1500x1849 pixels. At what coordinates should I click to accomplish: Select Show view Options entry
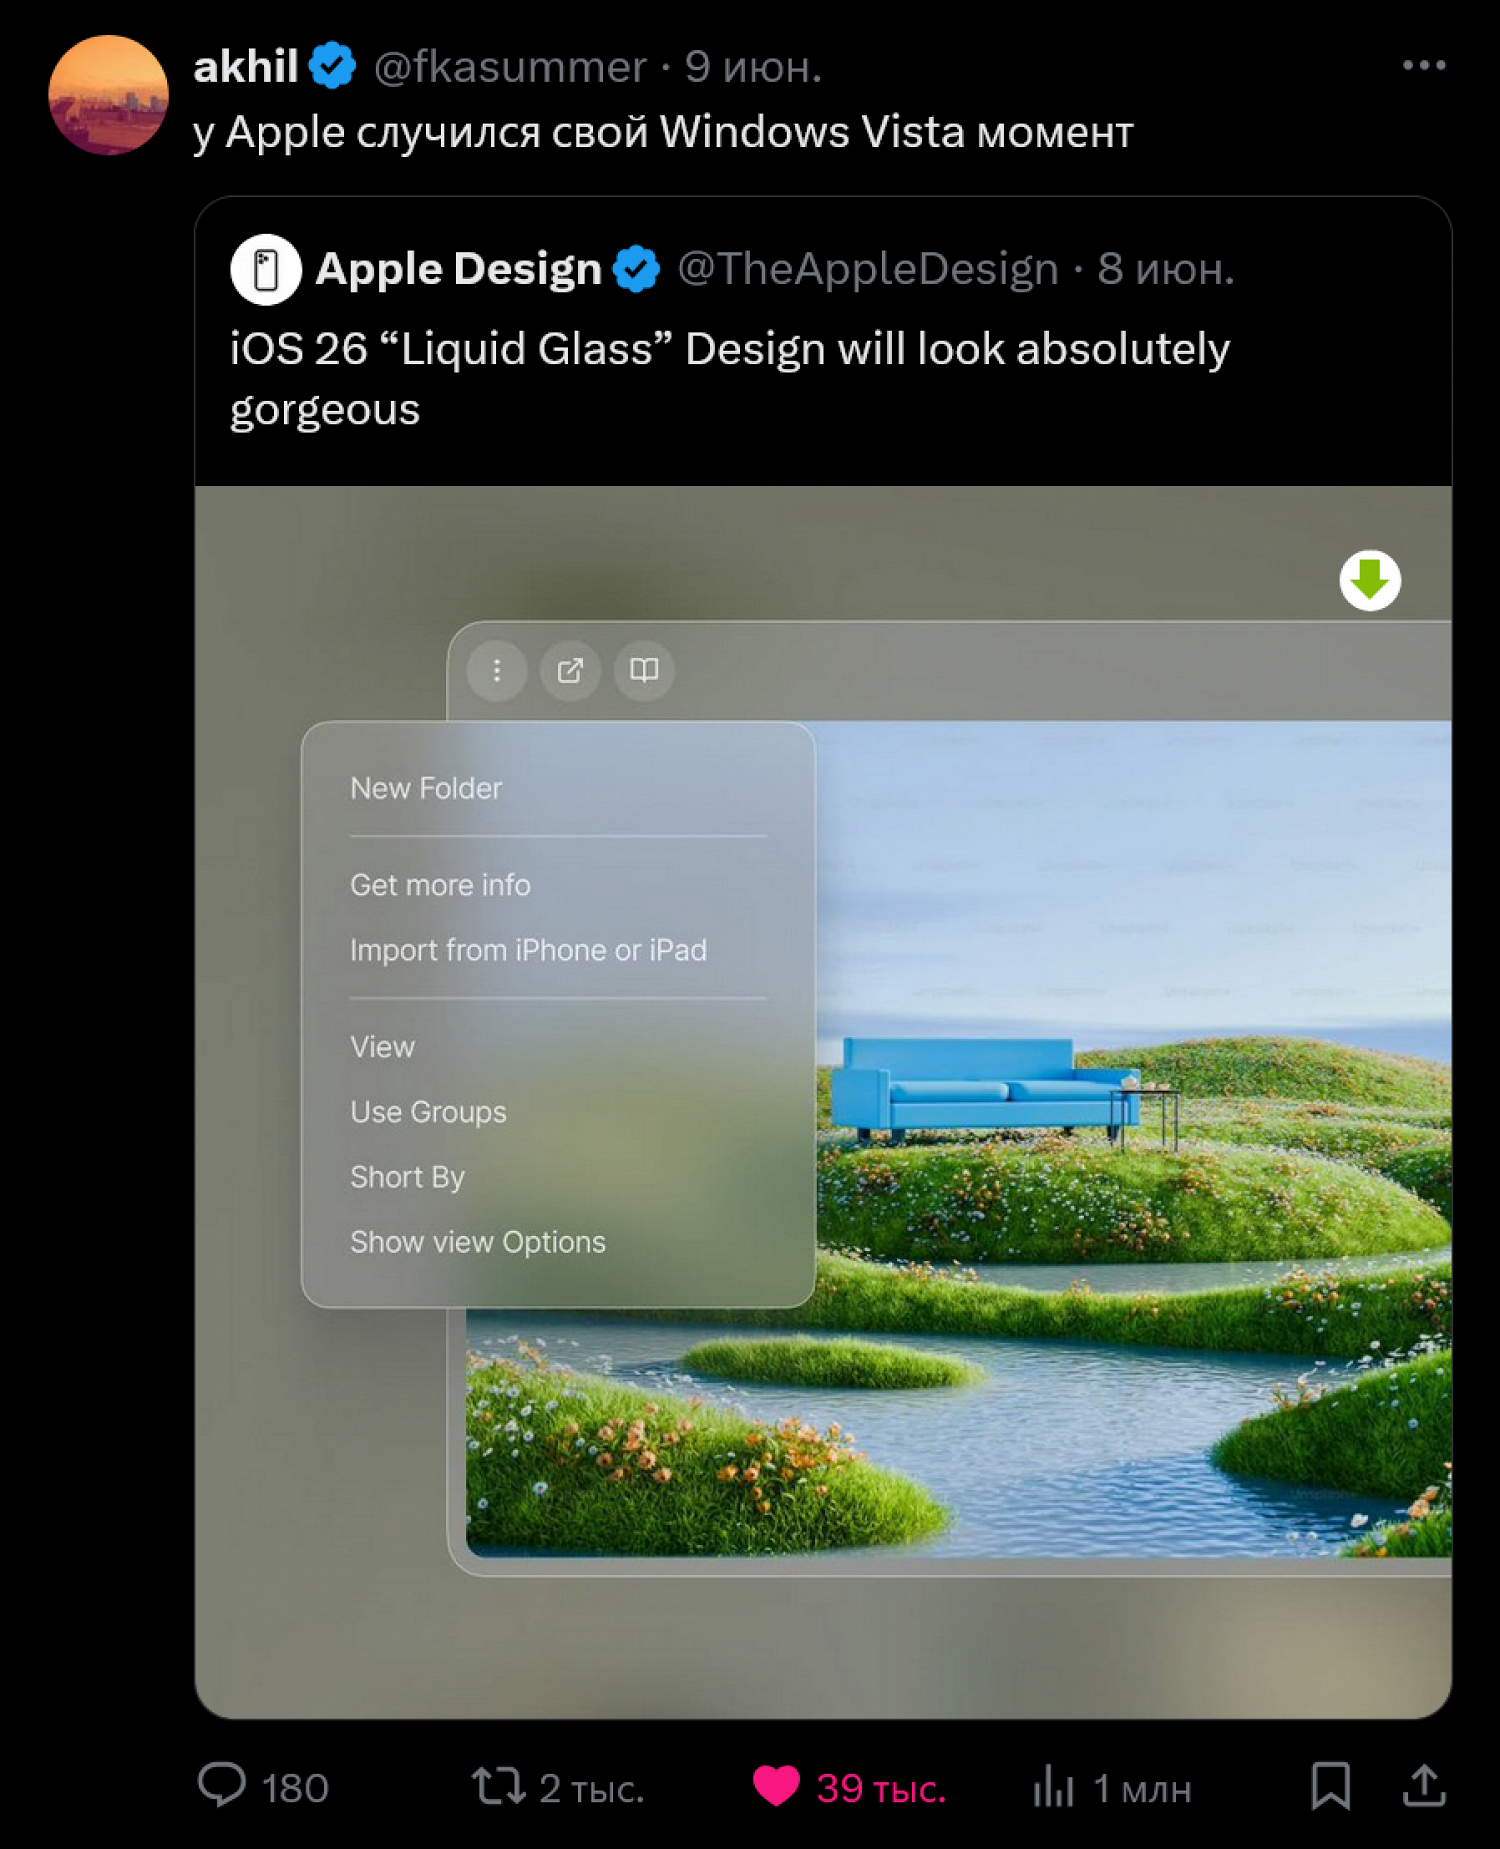point(478,1242)
